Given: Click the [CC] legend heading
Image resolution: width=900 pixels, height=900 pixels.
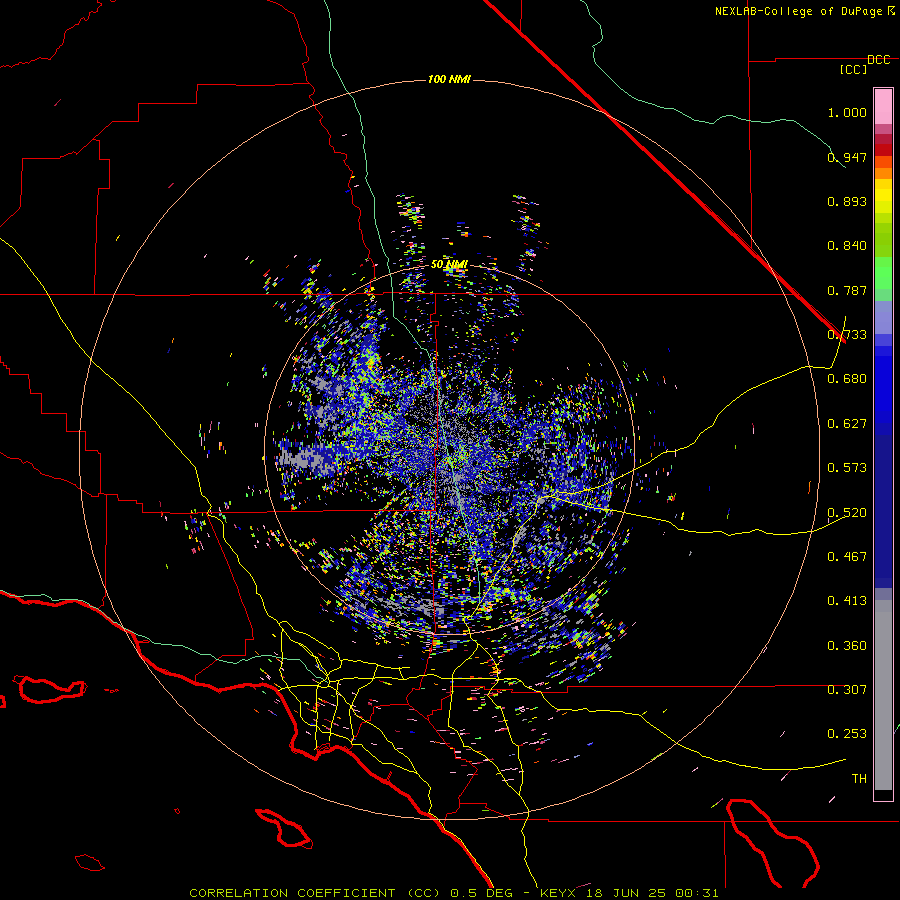Looking at the screenshot, I should pyautogui.click(x=853, y=69).
